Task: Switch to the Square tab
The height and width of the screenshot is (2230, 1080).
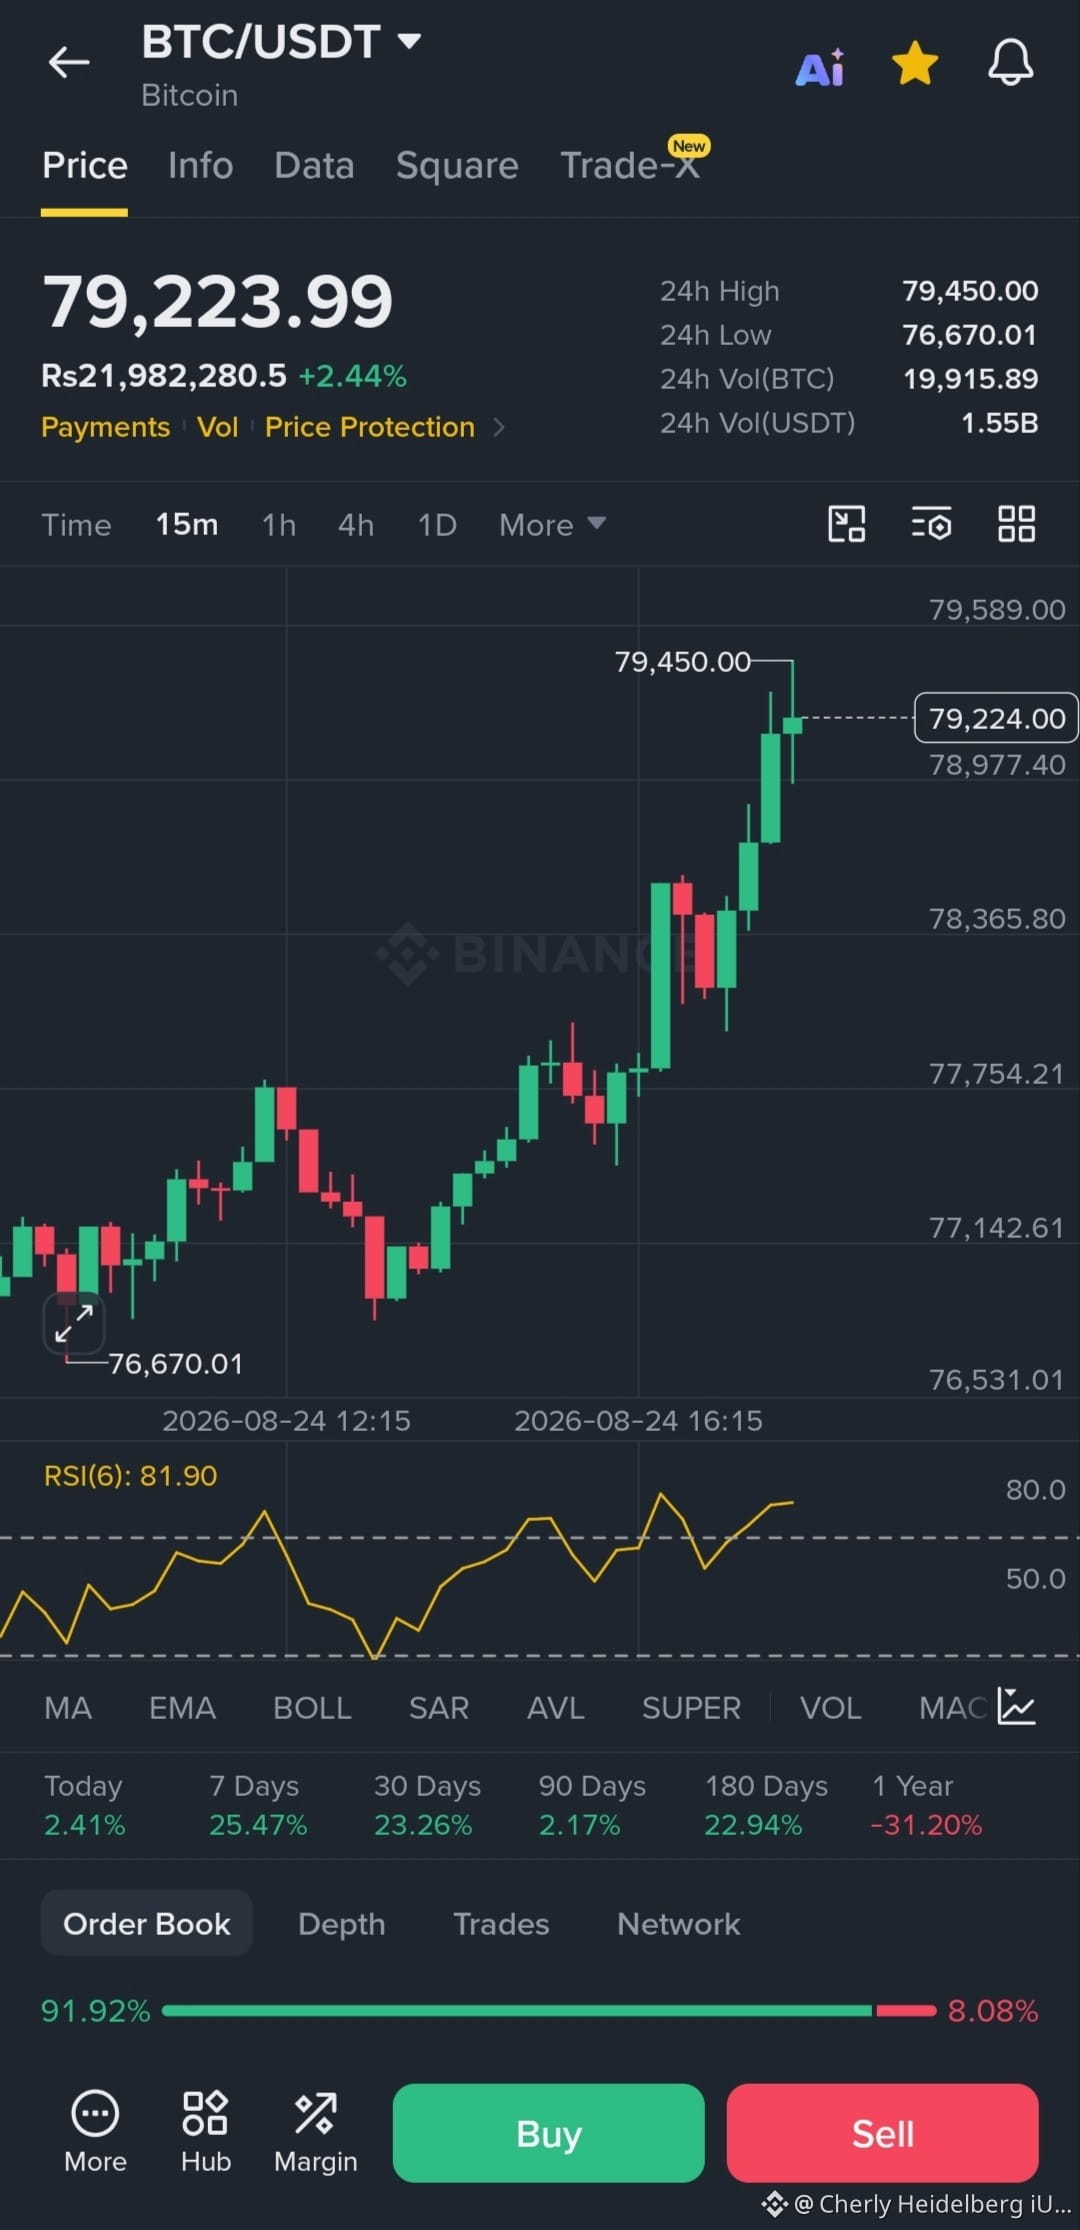Action: (457, 165)
